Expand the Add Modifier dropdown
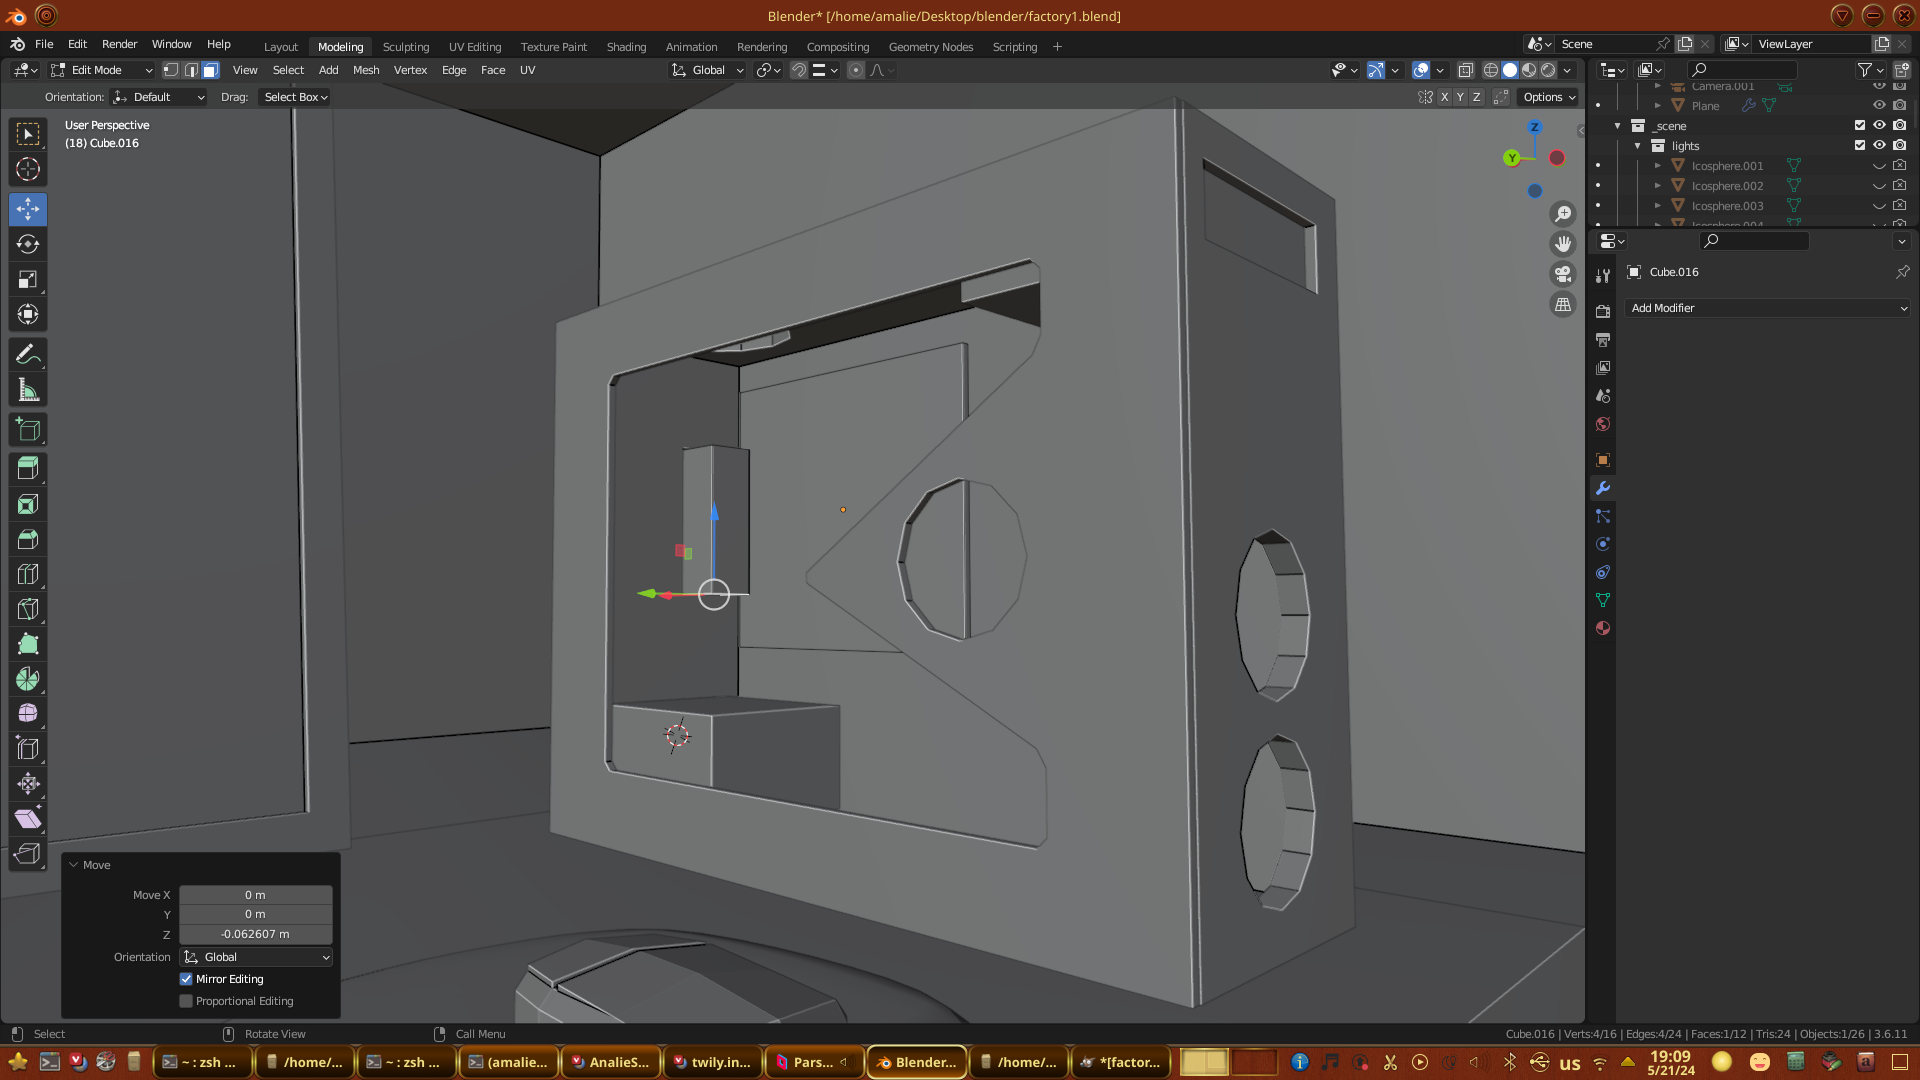 1767,308
